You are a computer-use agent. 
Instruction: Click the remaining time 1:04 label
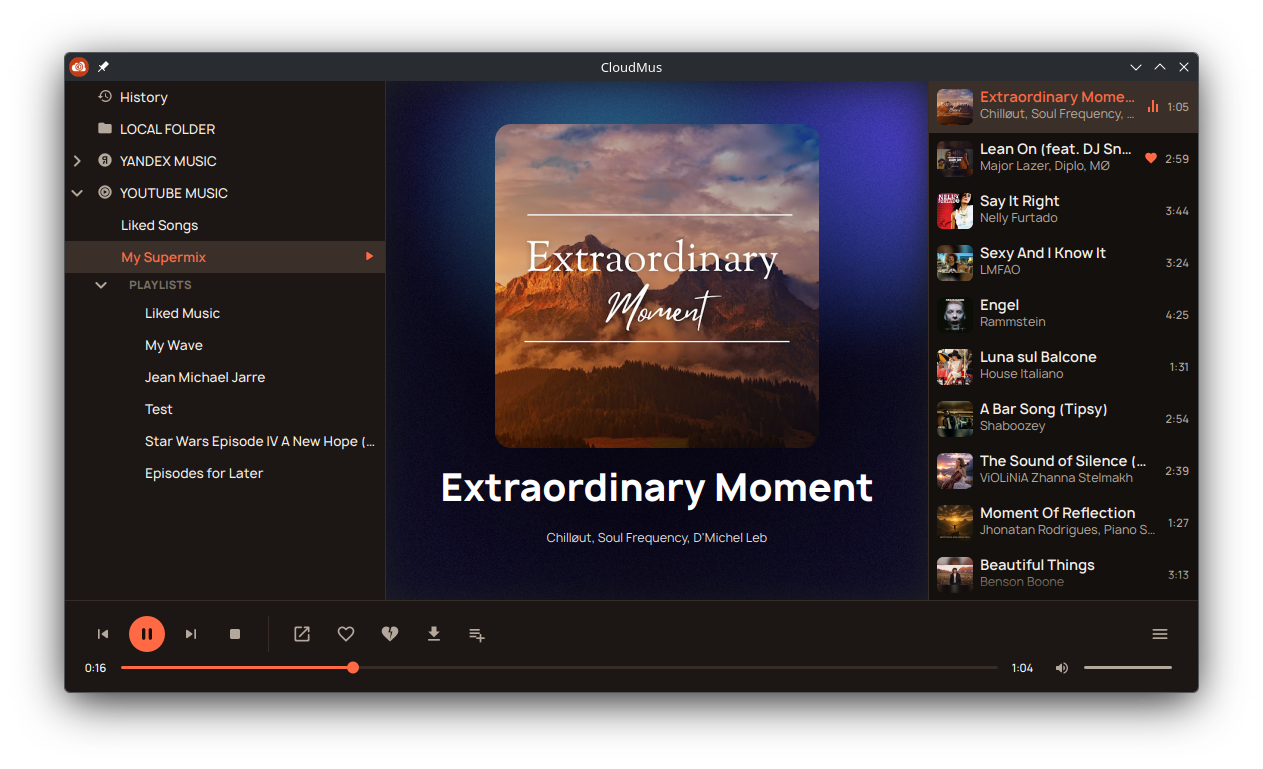click(1022, 668)
